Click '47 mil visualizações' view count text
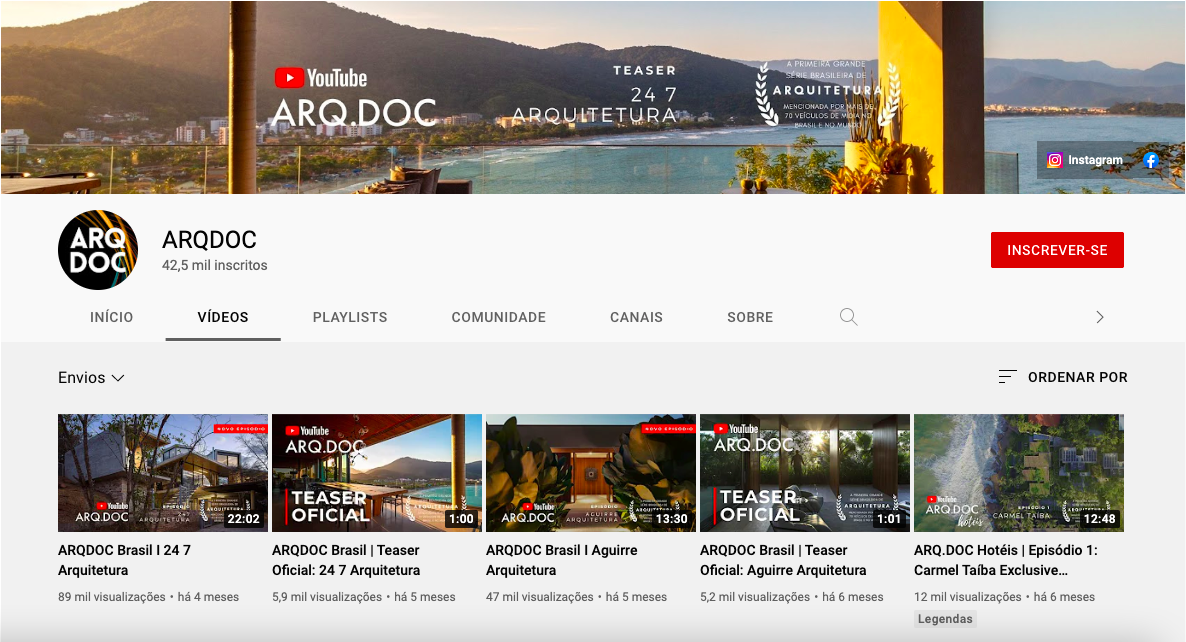Image resolution: width=1186 pixels, height=642 pixels. pyautogui.click(x=540, y=597)
